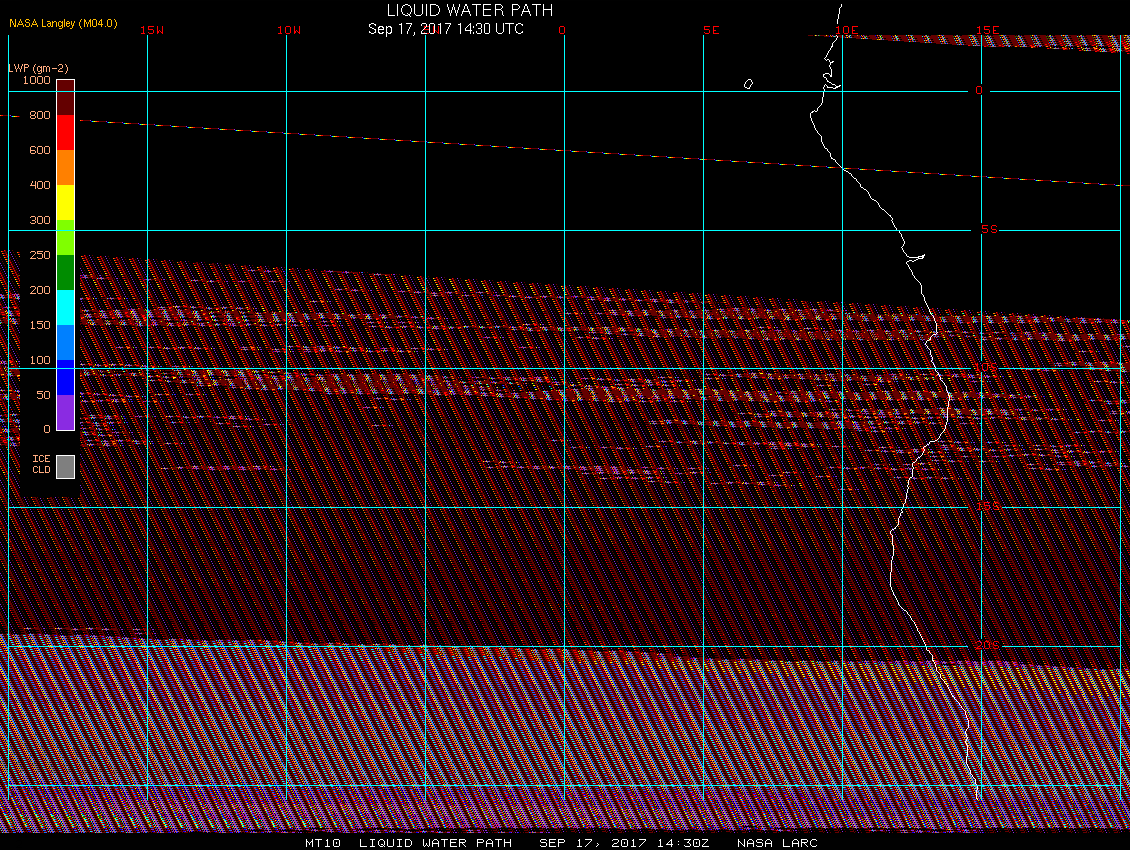
Task: Click the 'NASA Langley (M04.0)' label
Action: pyautogui.click(x=63, y=23)
